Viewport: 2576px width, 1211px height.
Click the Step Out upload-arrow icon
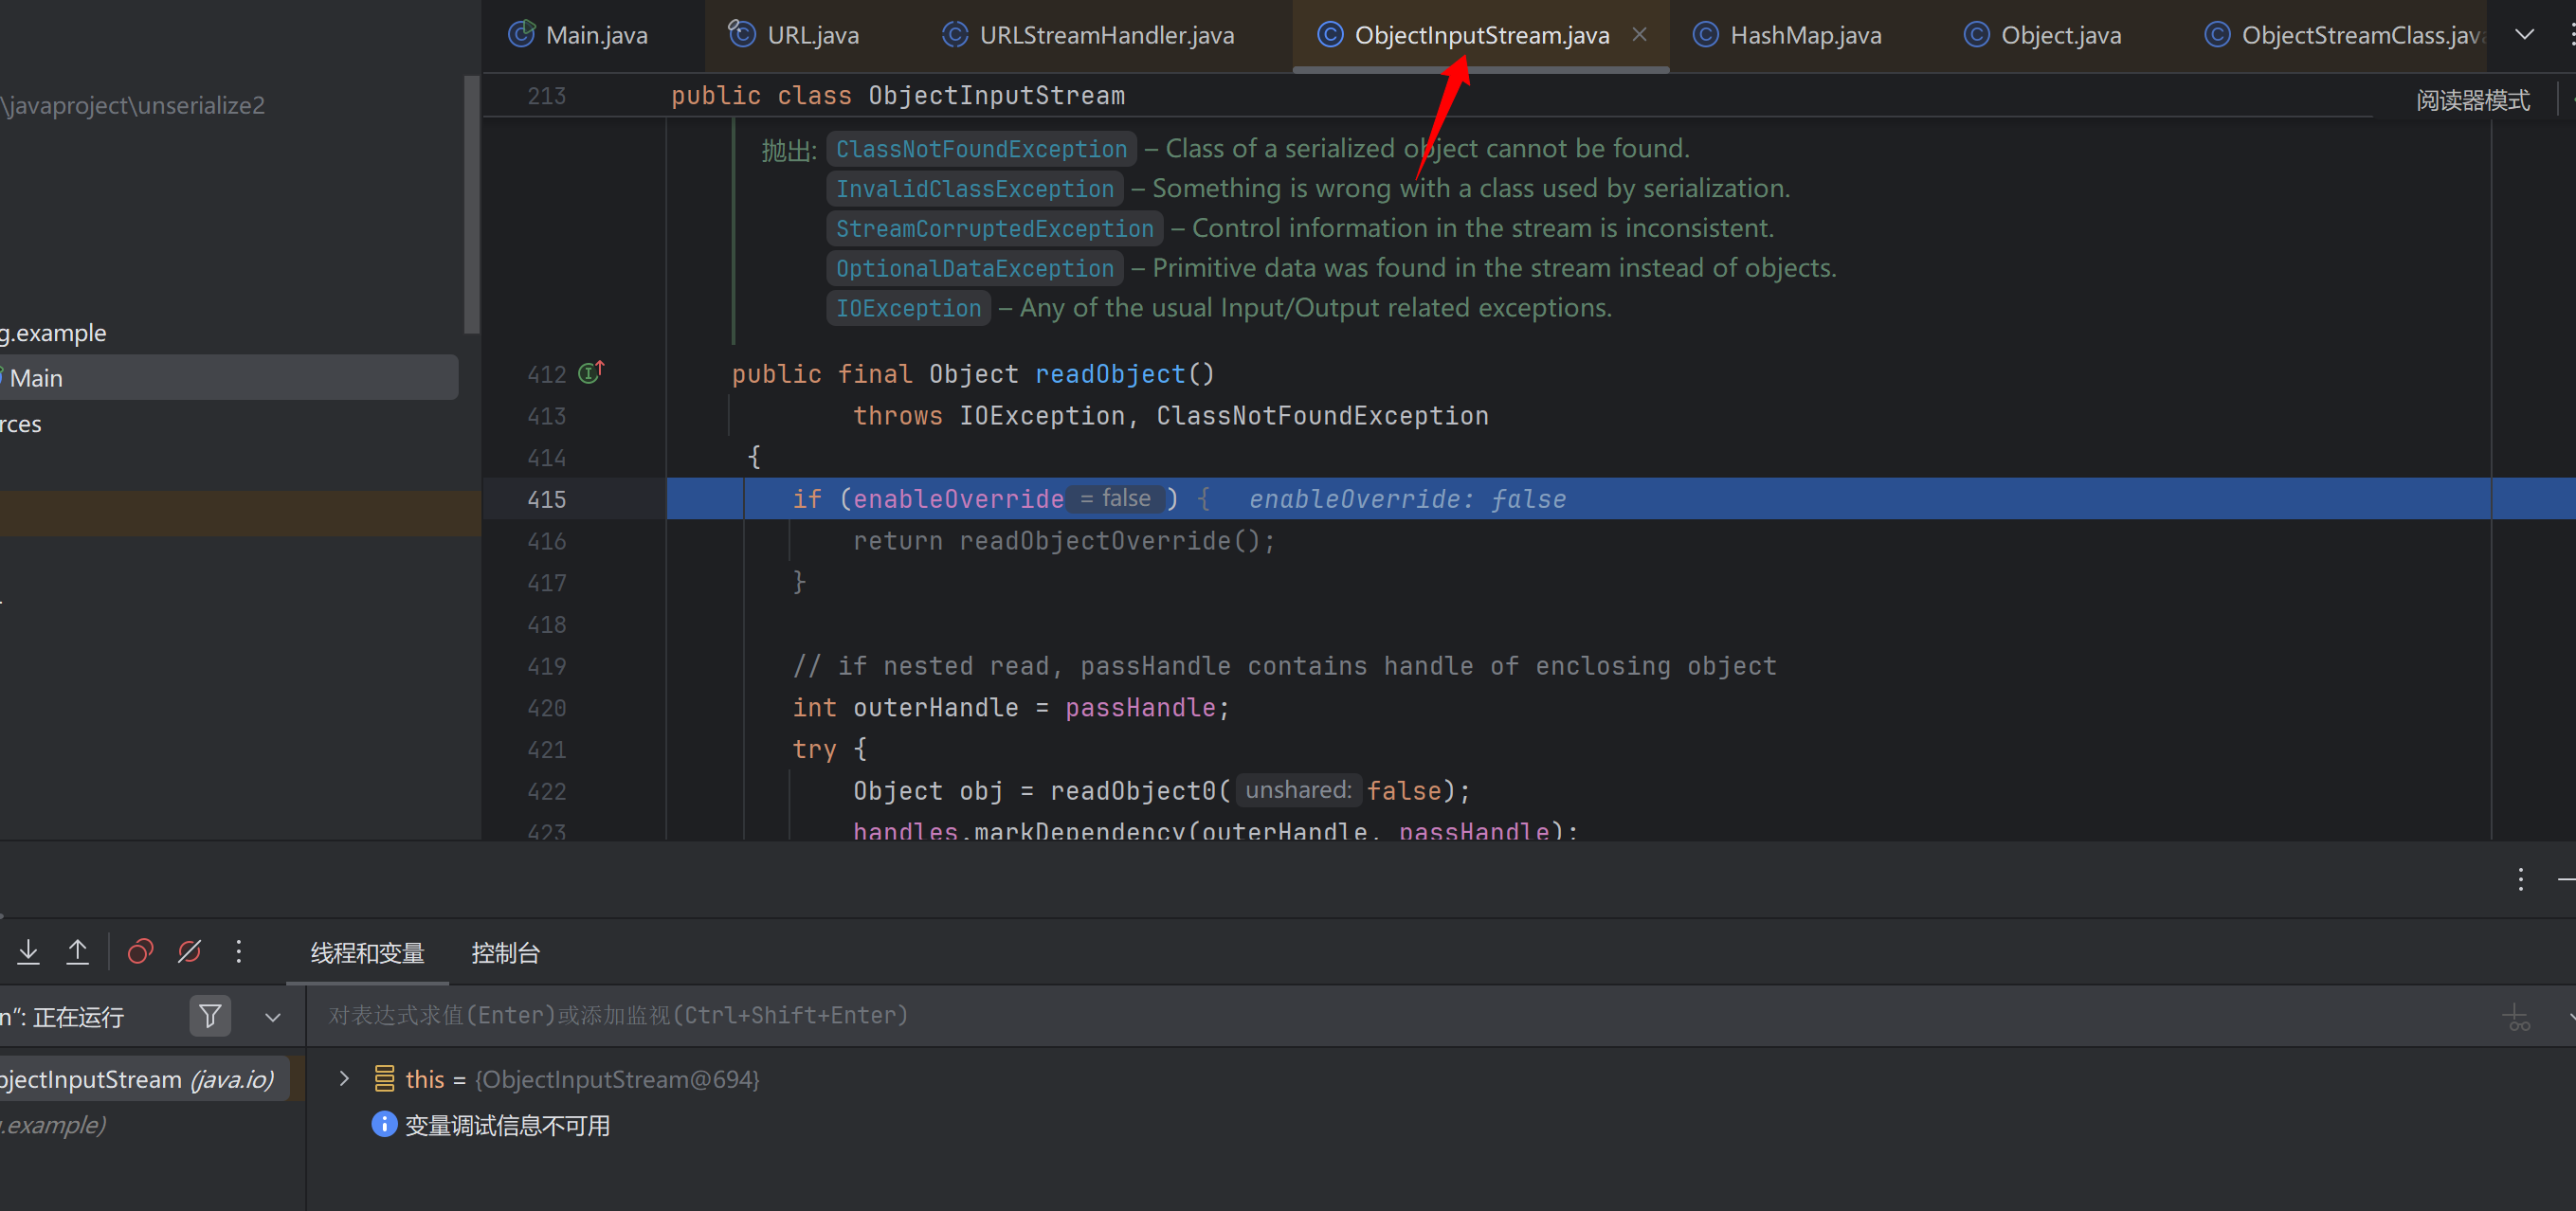tap(77, 951)
